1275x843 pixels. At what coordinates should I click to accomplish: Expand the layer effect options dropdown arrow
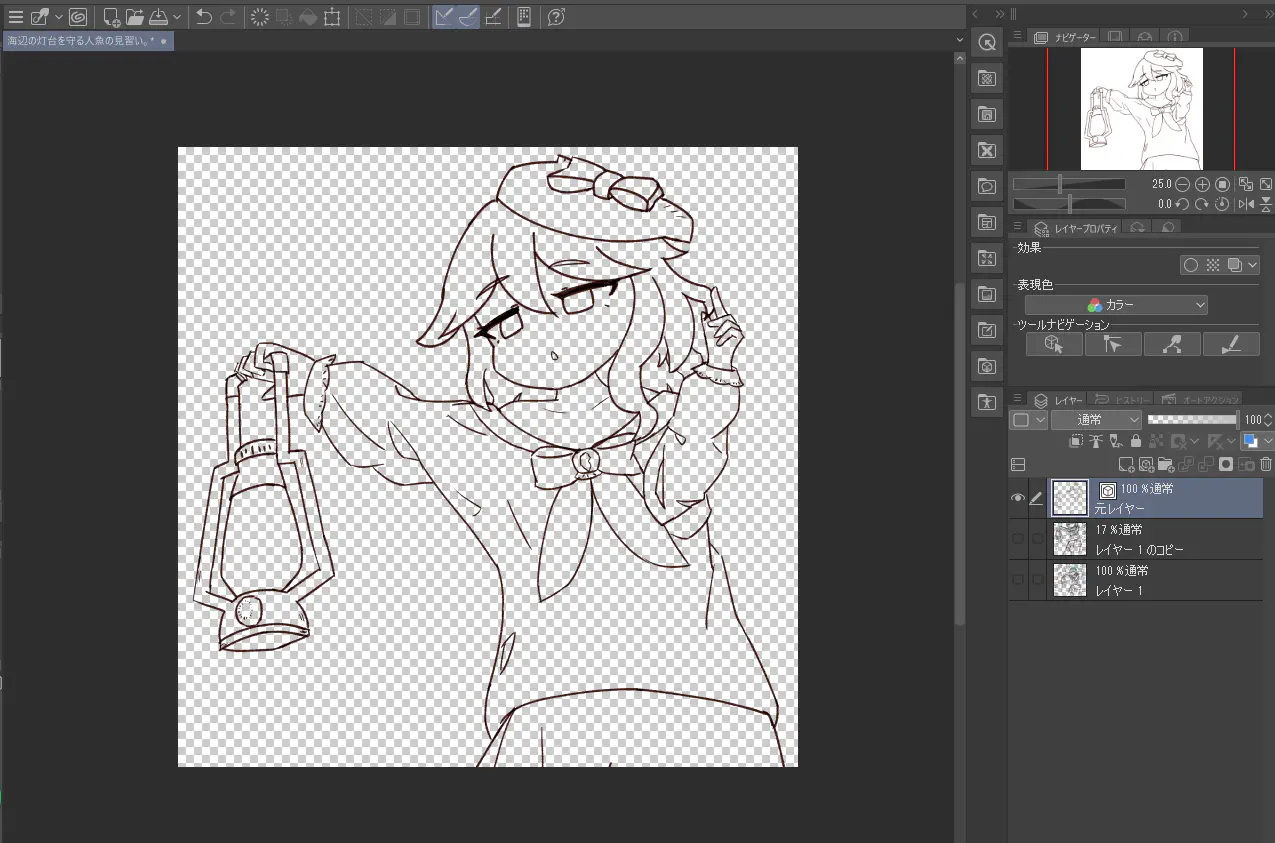(1253, 265)
